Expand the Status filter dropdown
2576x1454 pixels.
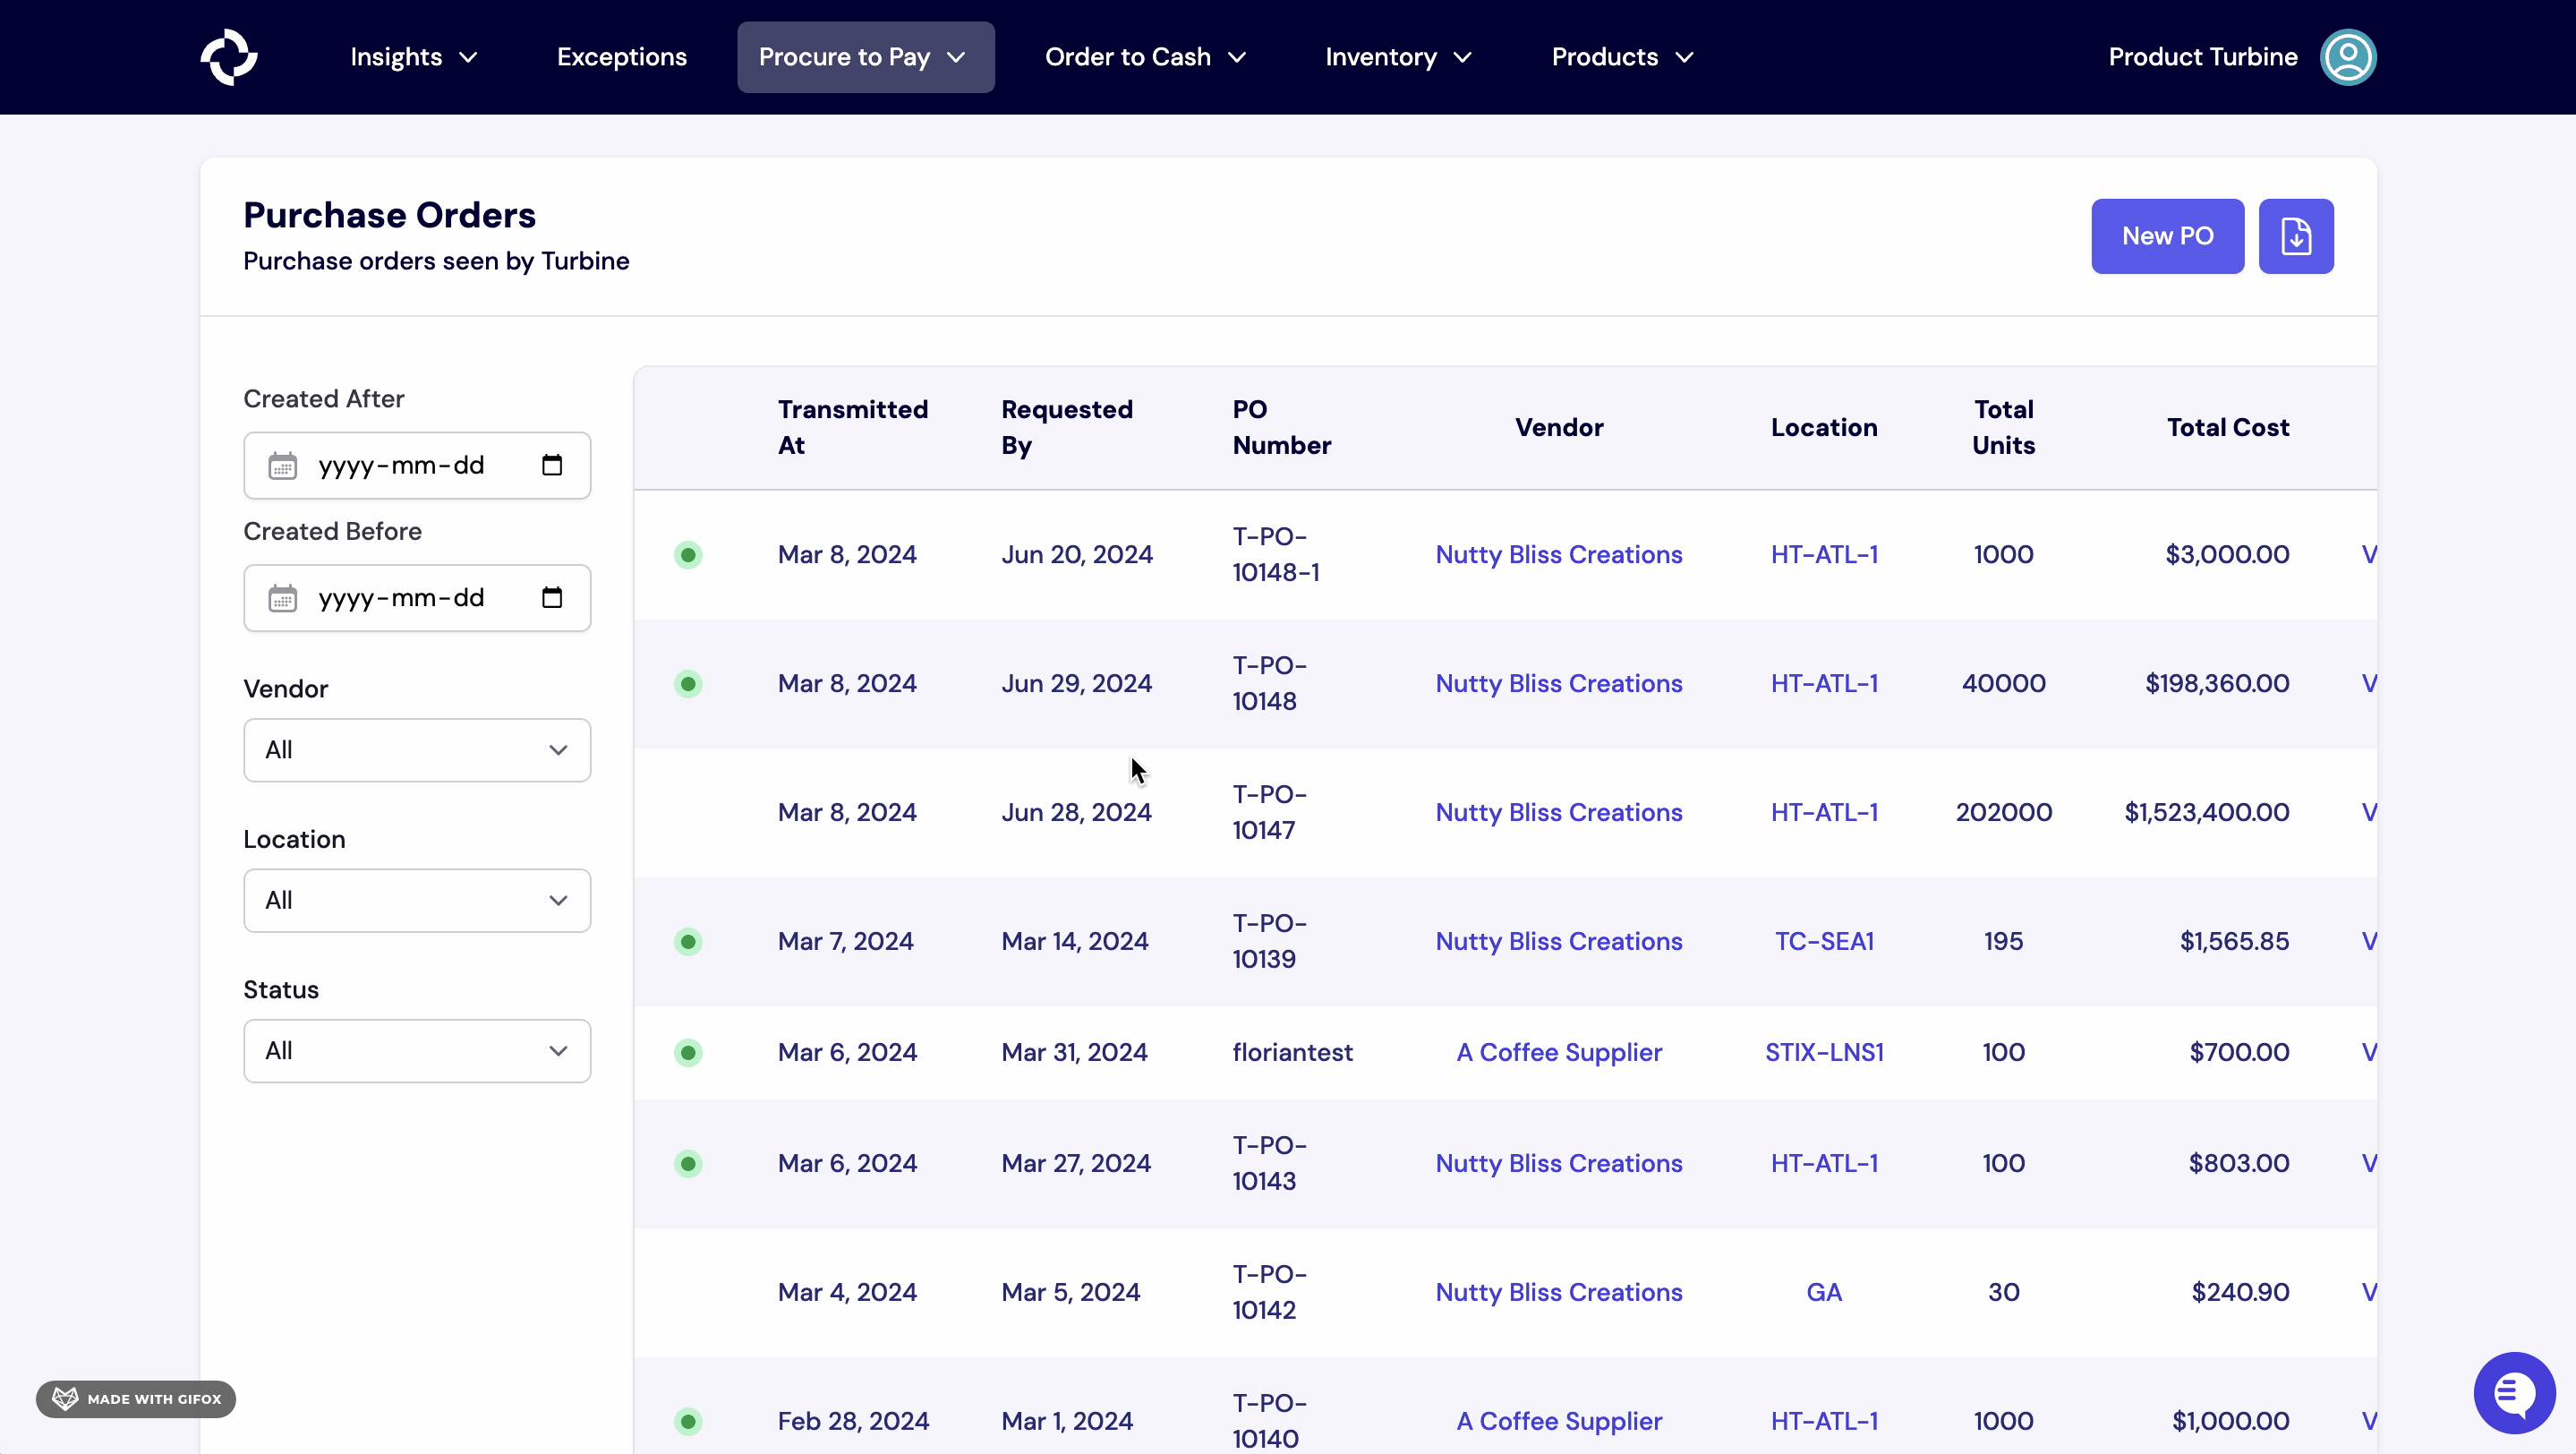[417, 1051]
